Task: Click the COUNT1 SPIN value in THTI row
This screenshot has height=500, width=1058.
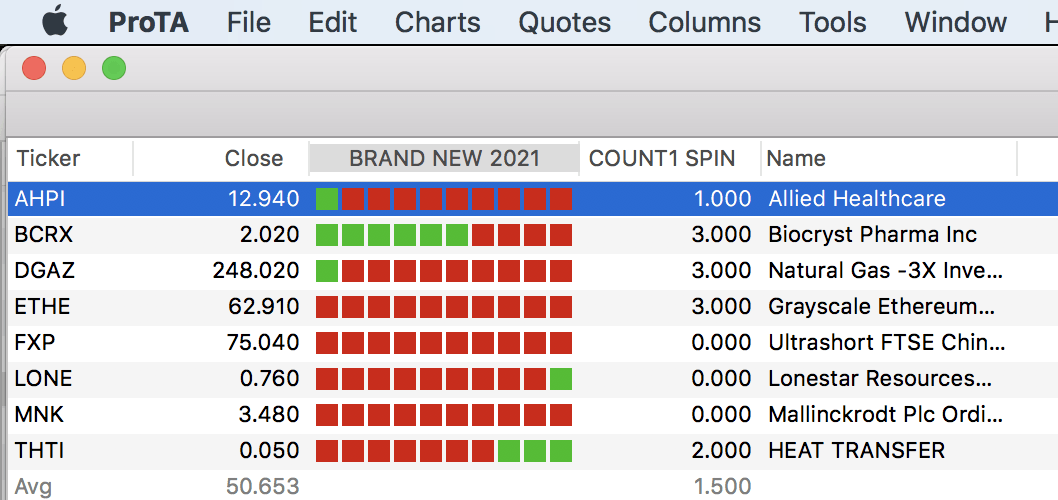Action: (x=721, y=450)
